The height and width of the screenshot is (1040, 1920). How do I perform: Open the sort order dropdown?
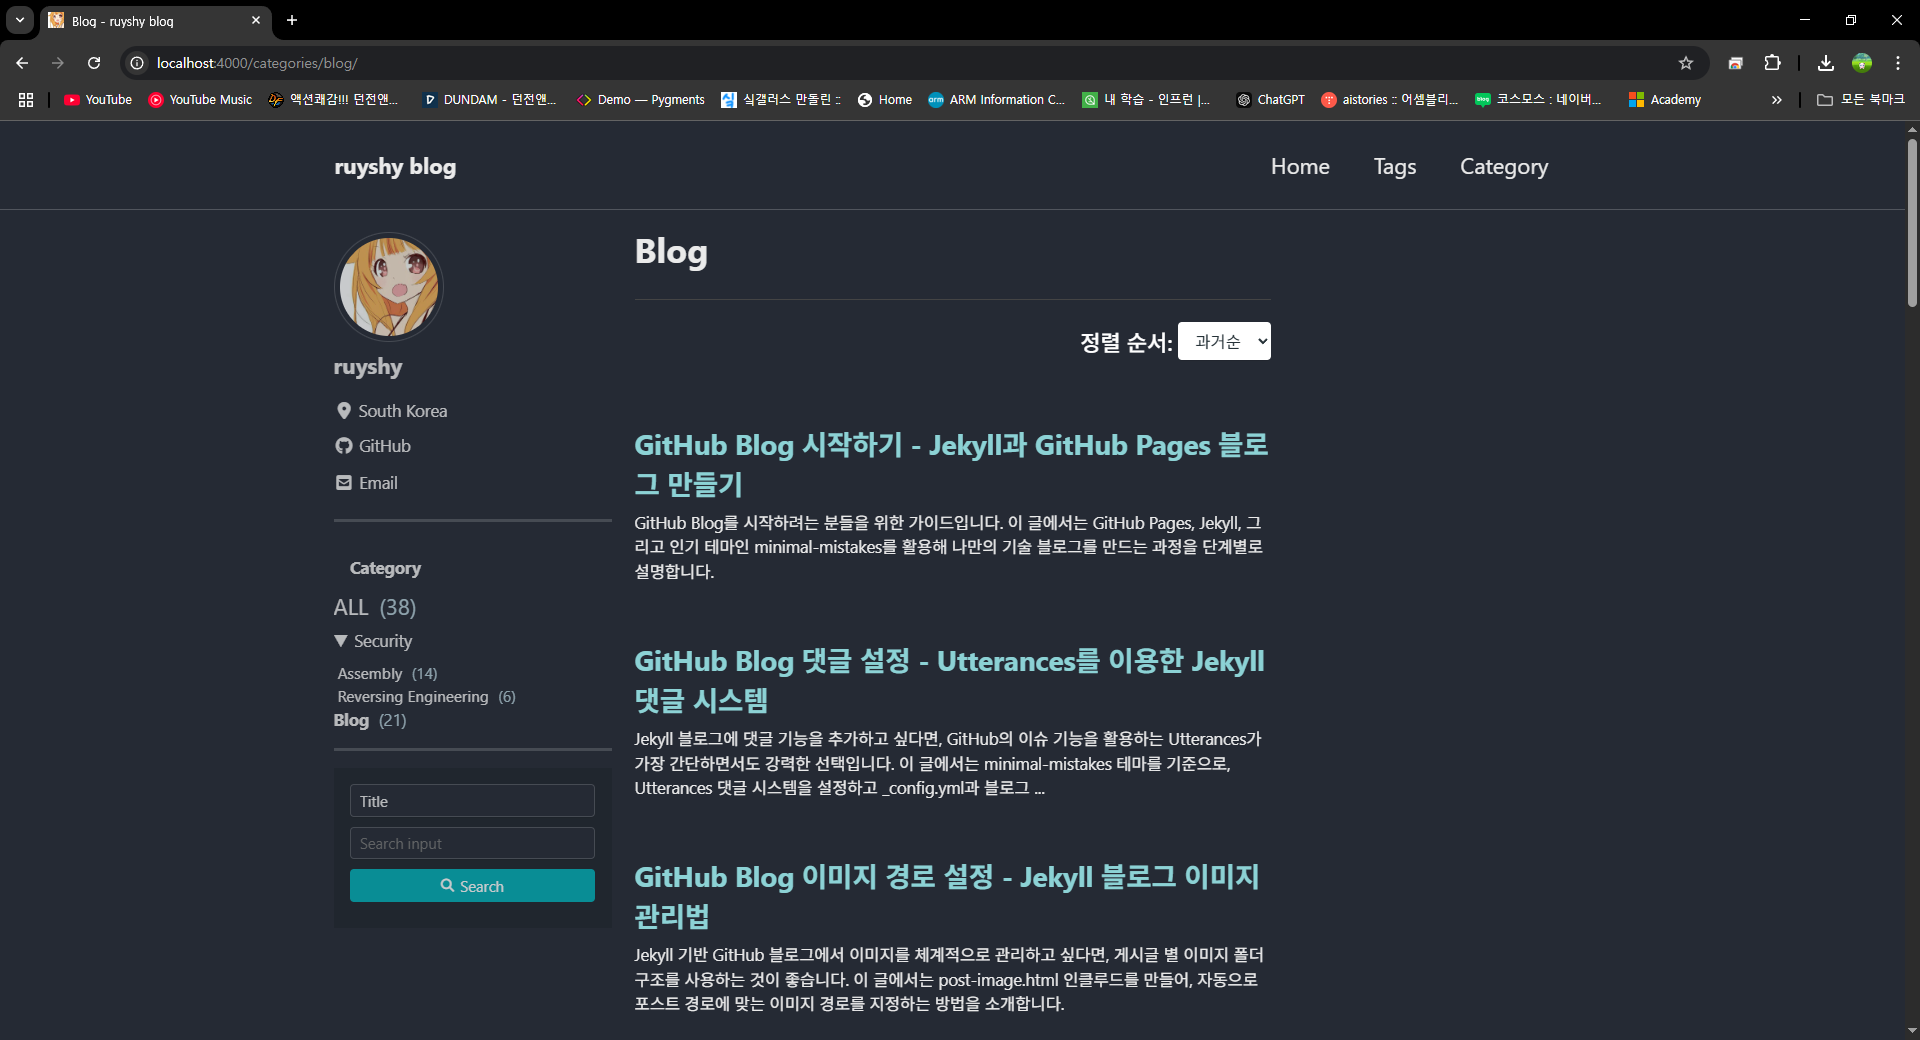click(x=1223, y=341)
